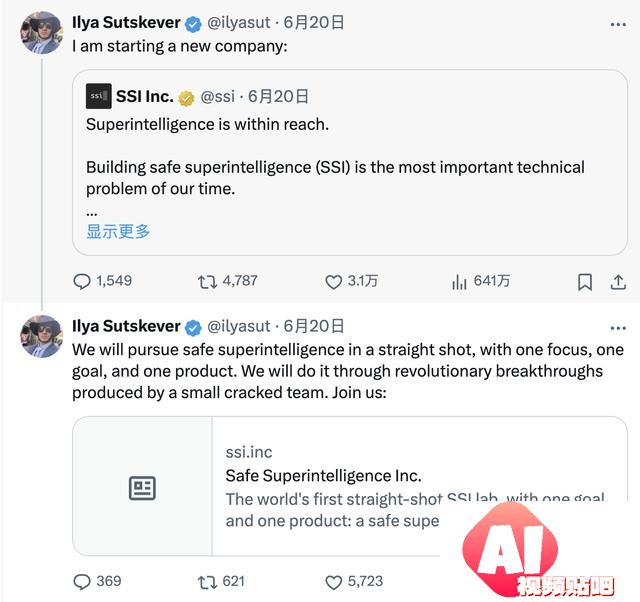Click the article icon on link preview
Image resolution: width=640 pixels, height=602 pixels.
tap(142, 488)
